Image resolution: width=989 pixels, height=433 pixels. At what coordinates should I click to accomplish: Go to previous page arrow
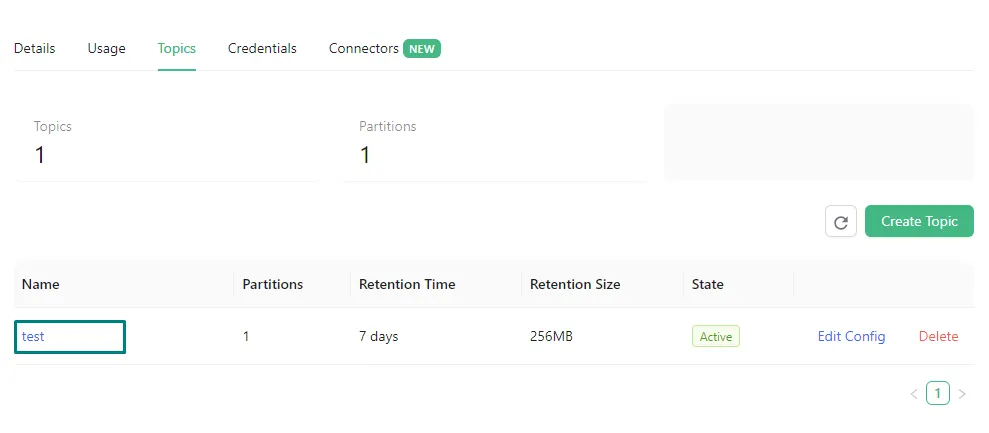[x=913, y=394]
